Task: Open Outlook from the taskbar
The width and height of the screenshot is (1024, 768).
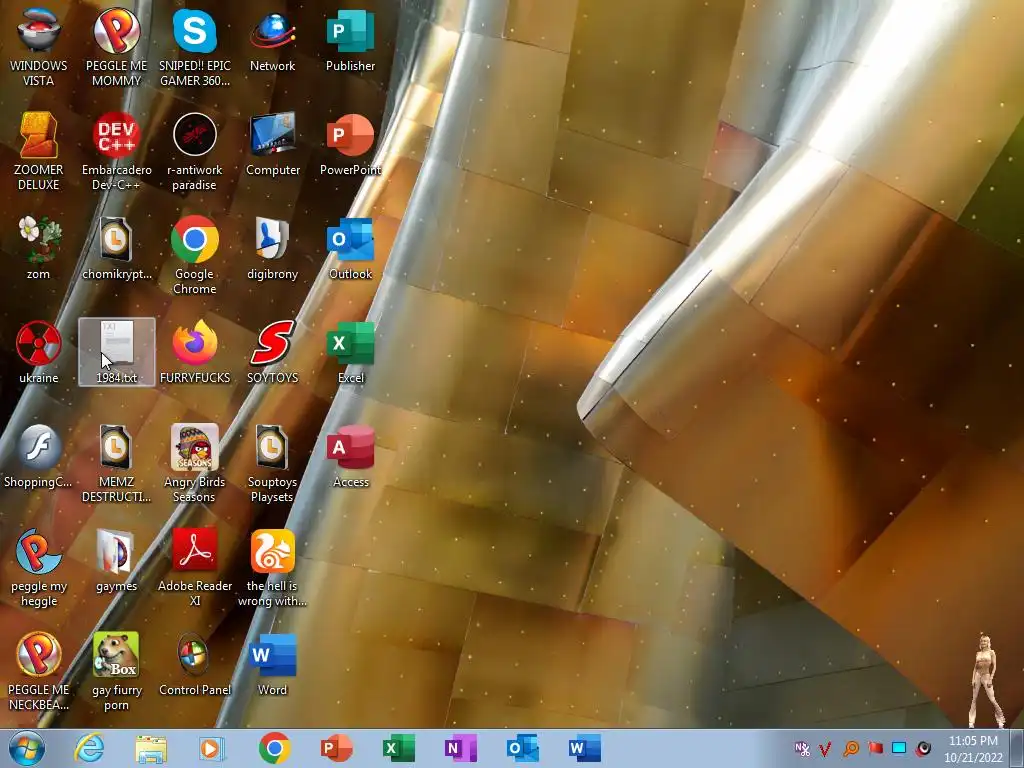Action: (522, 748)
